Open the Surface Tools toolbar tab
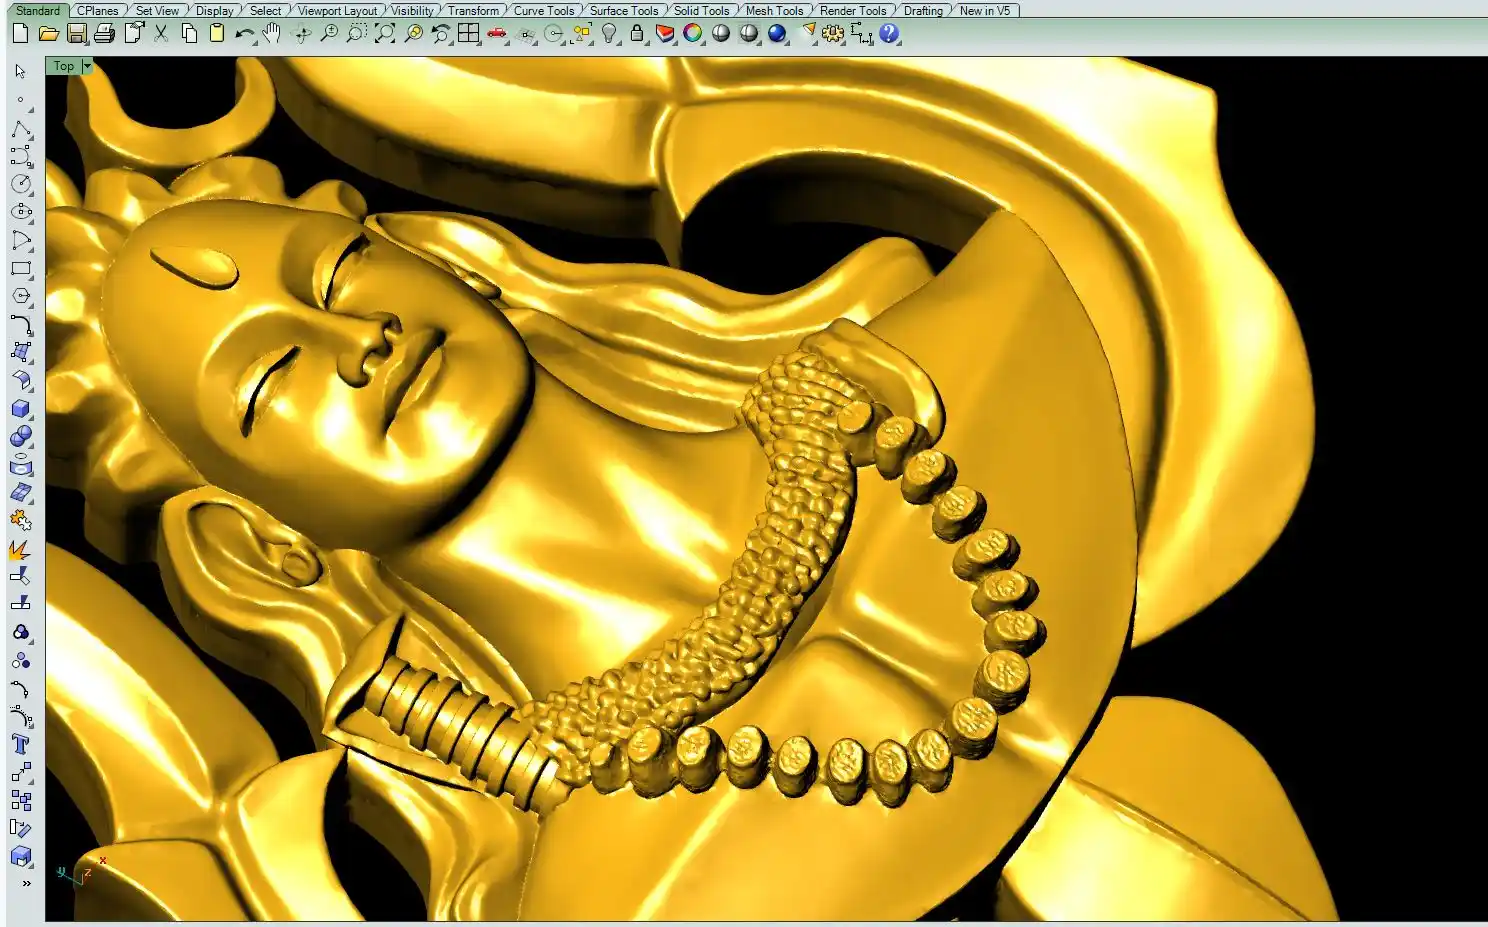 pos(623,10)
